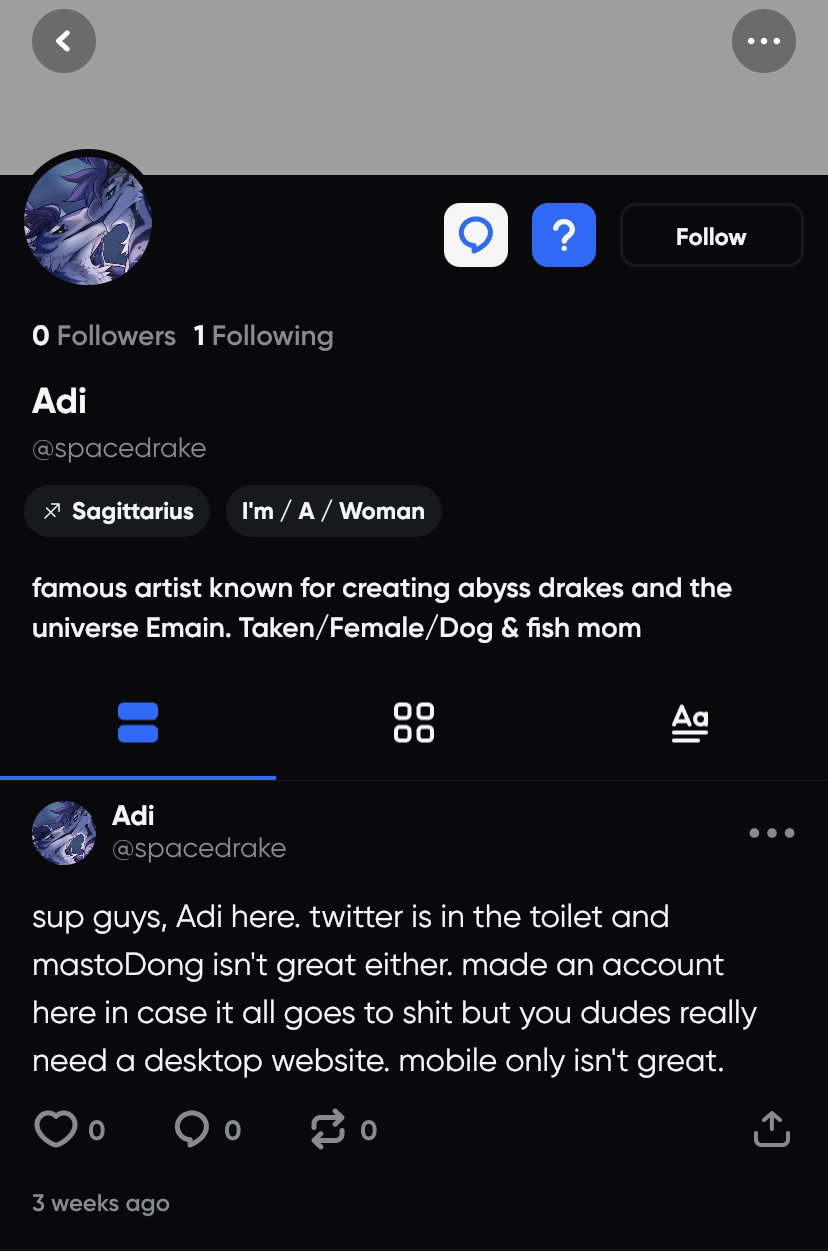This screenshot has width=828, height=1251.
Task: Follow the Adi profile
Action: point(711,235)
